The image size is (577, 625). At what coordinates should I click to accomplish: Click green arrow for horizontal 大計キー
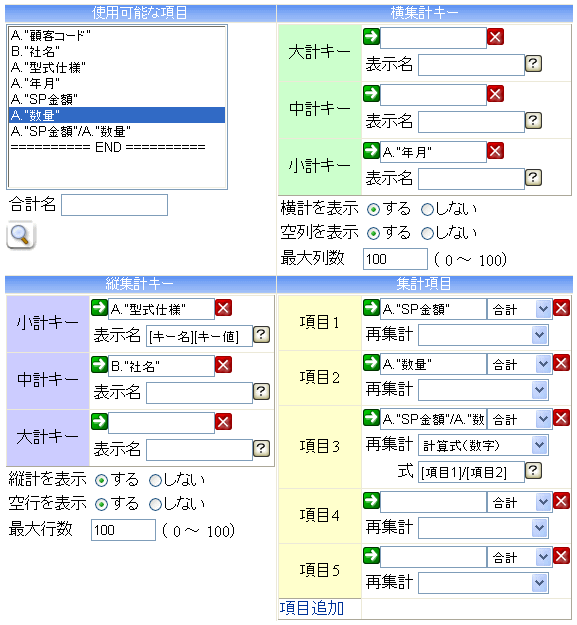coord(371,37)
